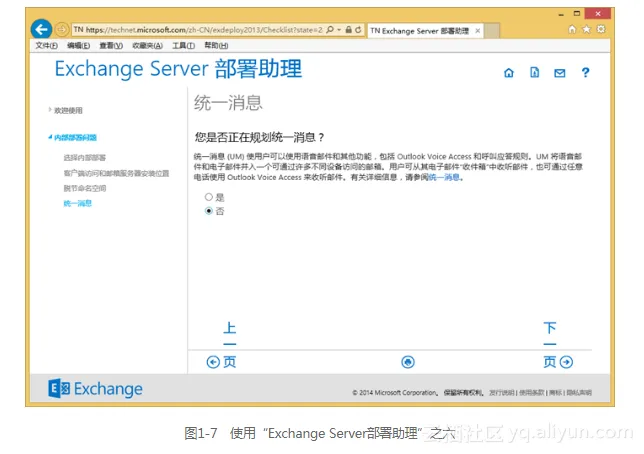The width and height of the screenshot is (644, 454).
Task: Click the center round icon in bottom navigation
Action: point(407,362)
